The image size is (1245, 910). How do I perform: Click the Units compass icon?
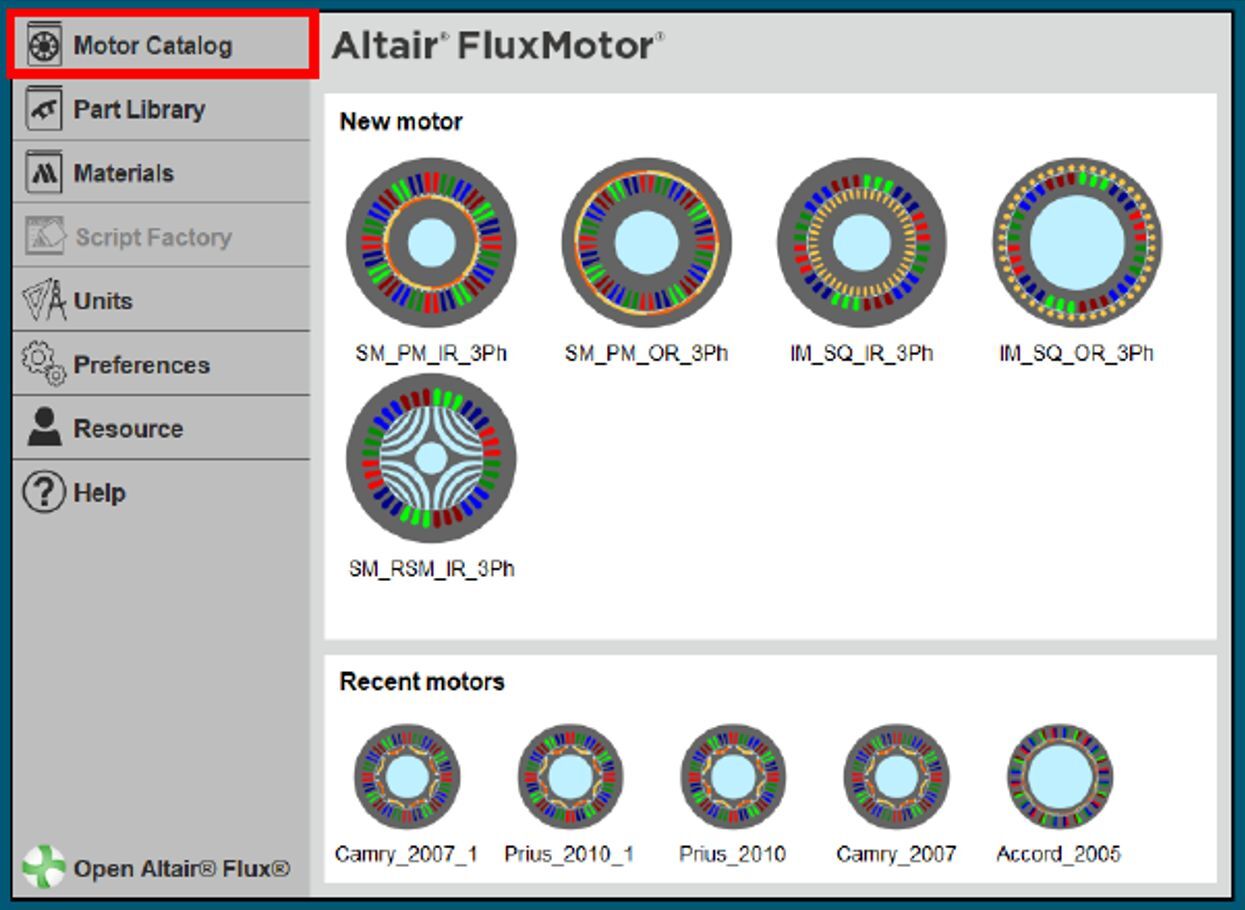point(44,300)
